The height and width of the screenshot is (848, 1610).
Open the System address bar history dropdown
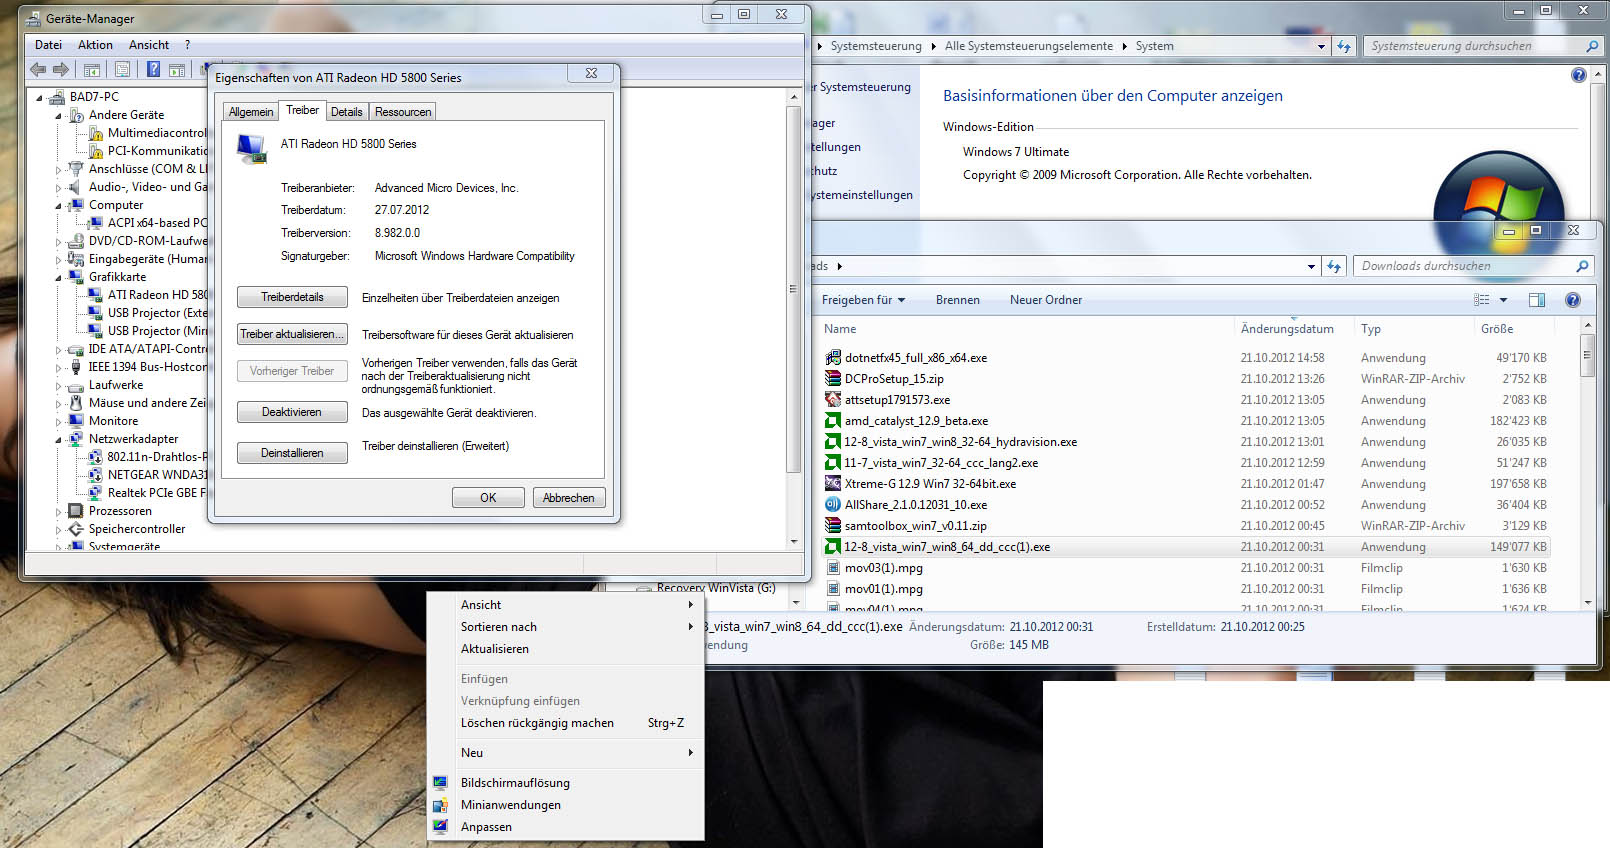[x=1321, y=47]
